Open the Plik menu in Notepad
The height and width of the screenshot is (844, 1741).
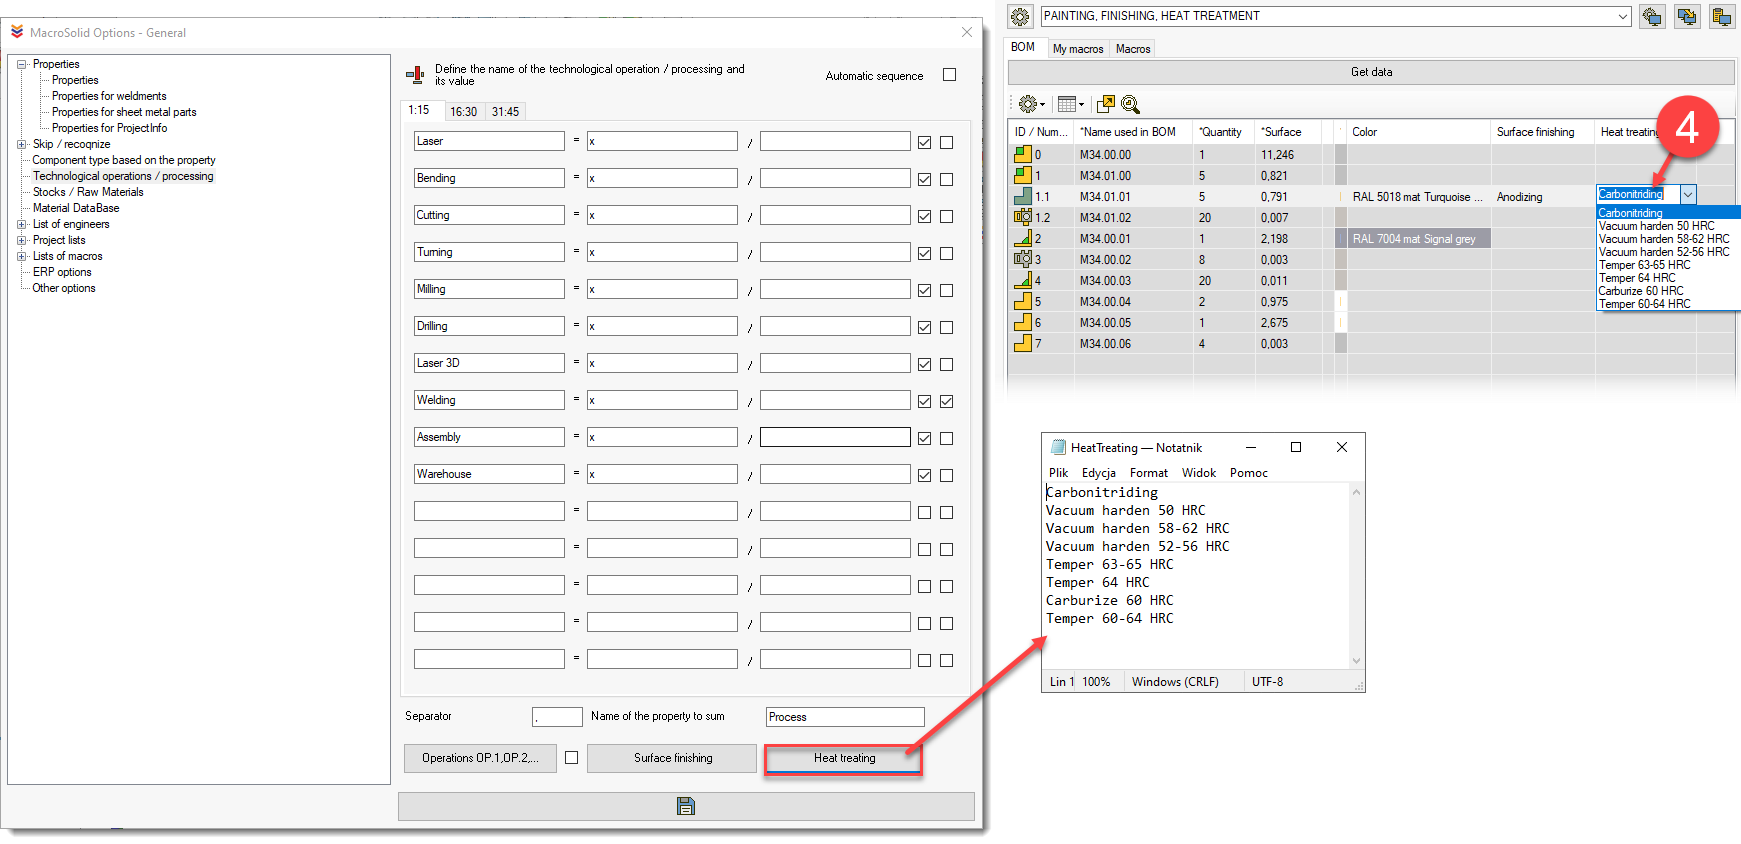pyautogui.click(x=1058, y=473)
